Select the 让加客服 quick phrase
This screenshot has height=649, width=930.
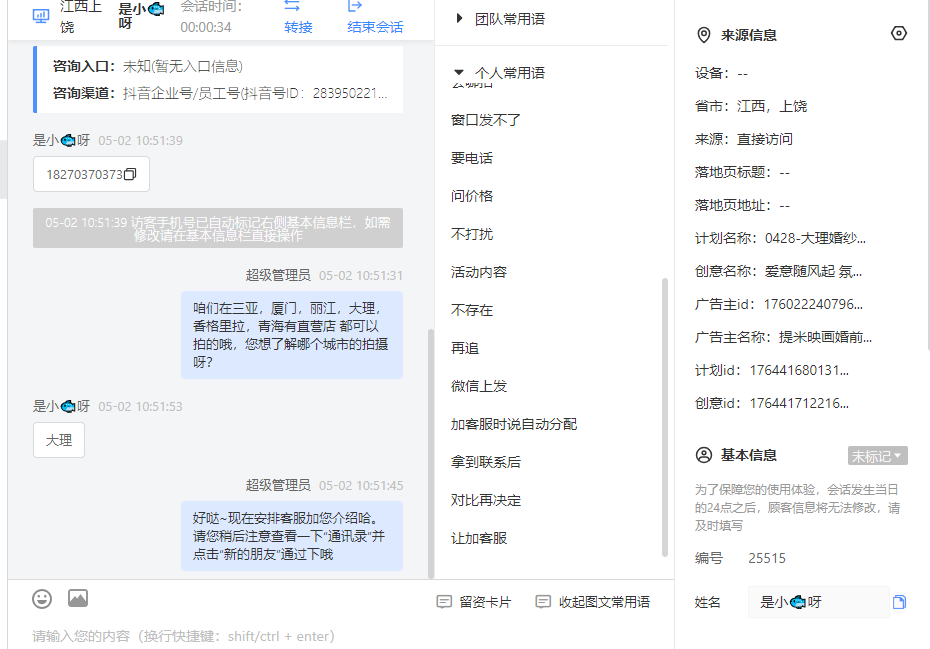pos(479,538)
